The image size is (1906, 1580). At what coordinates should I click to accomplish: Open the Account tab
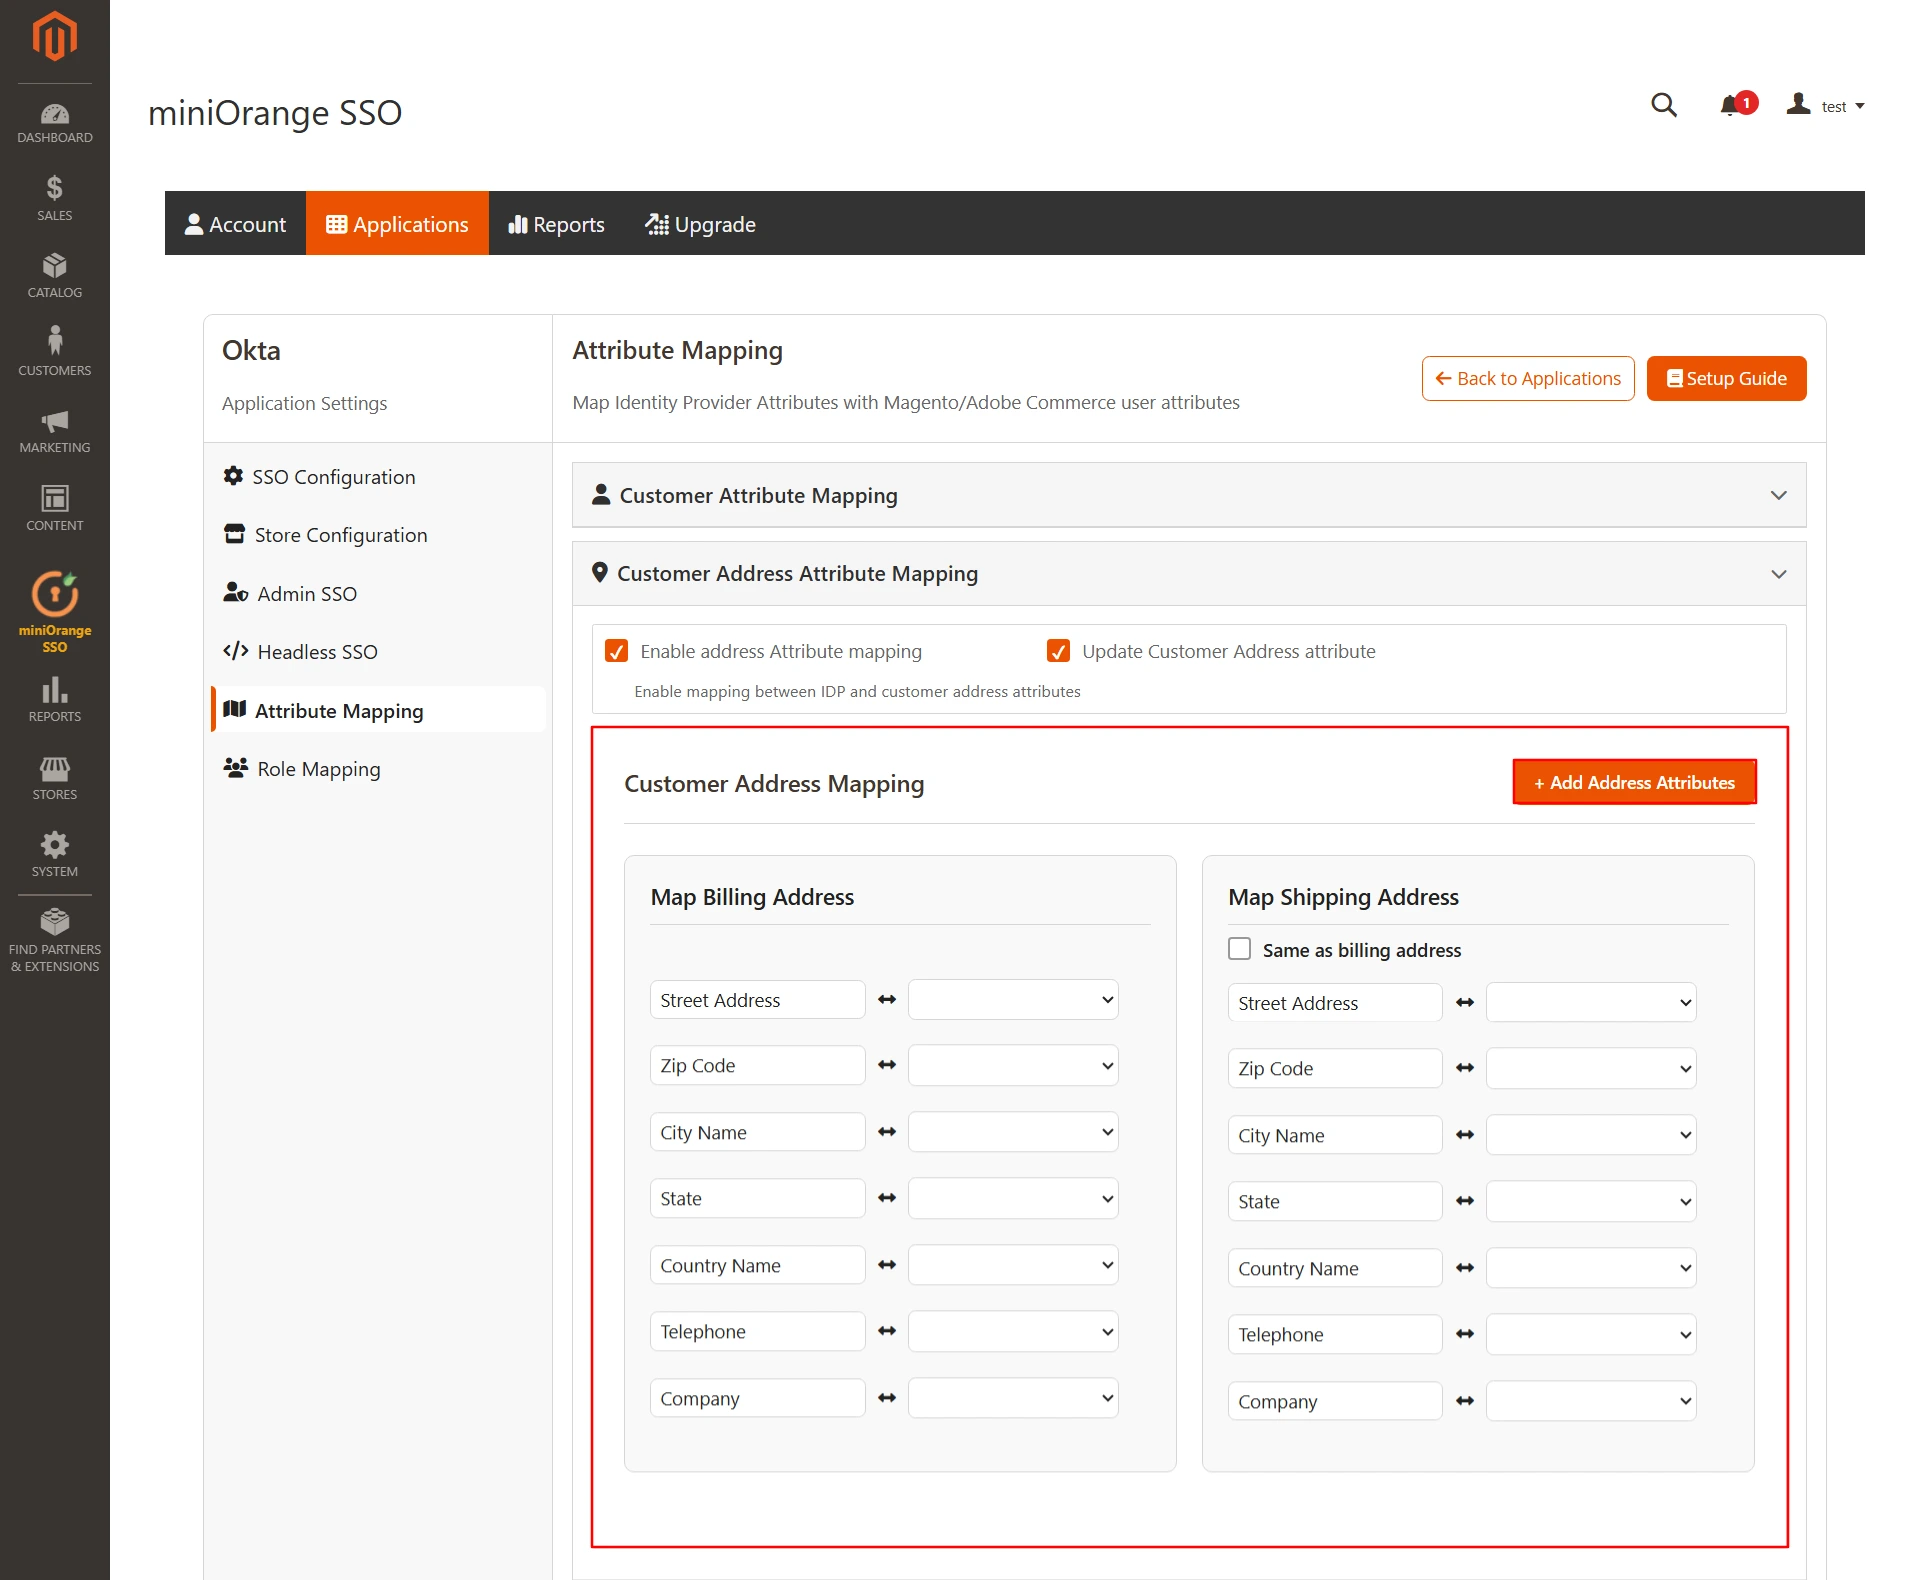(235, 223)
